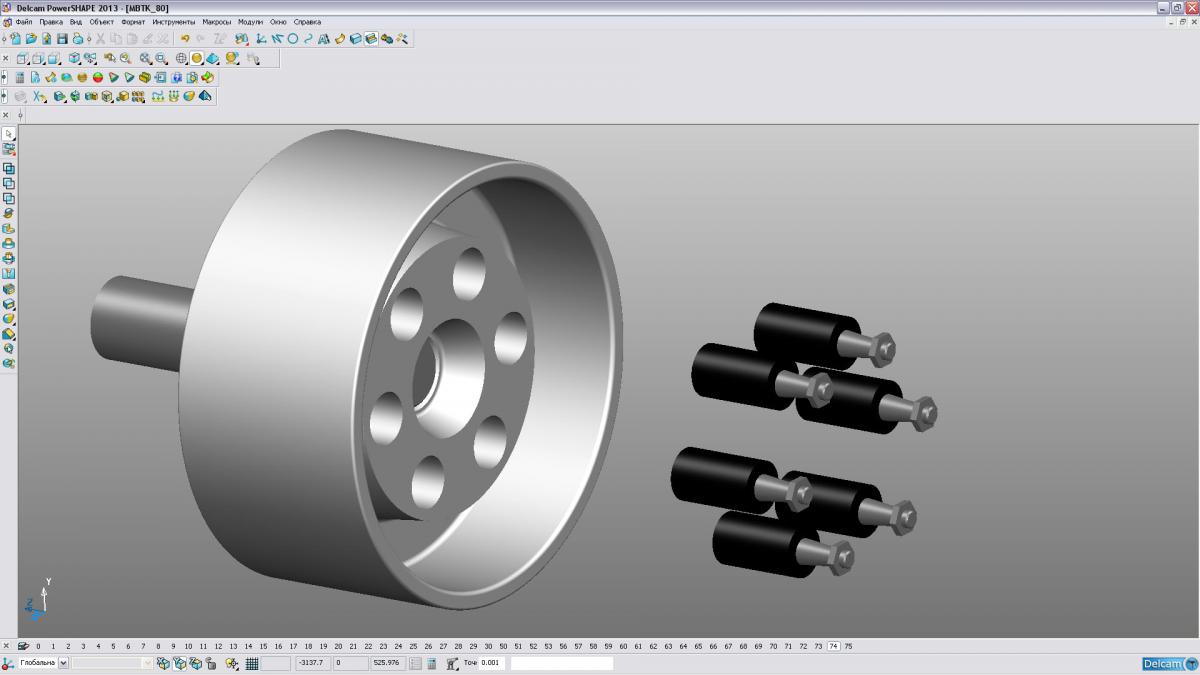Open the Глобальна workplane dropdown

click(63, 663)
